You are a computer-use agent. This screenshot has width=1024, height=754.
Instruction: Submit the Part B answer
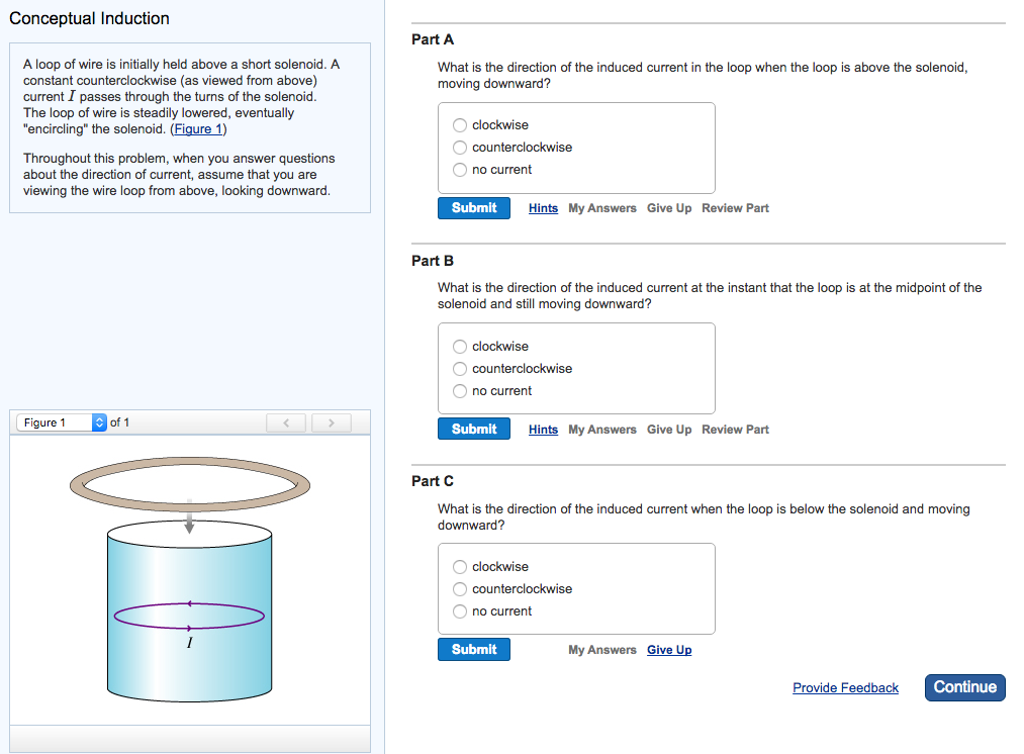point(474,429)
